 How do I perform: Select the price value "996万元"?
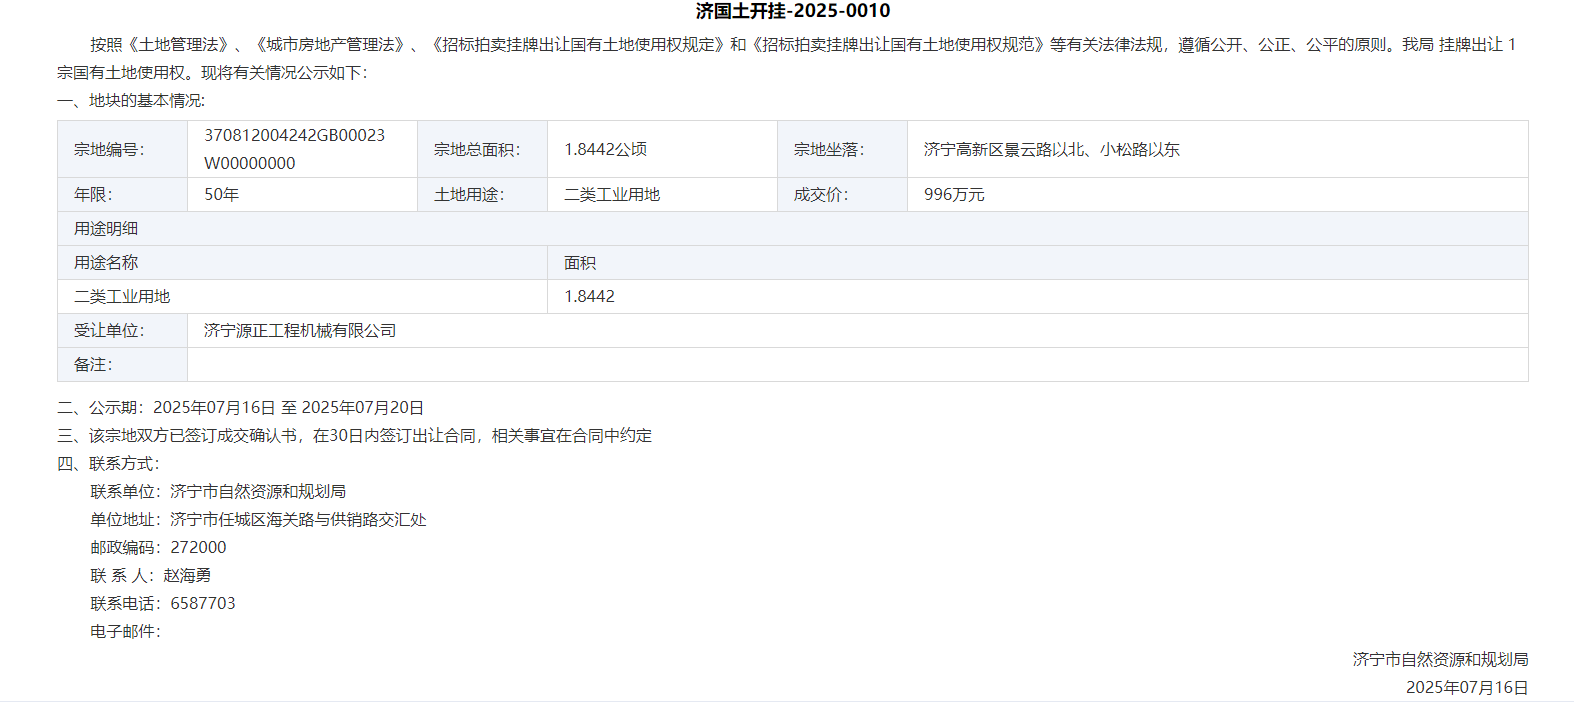[x=954, y=195]
